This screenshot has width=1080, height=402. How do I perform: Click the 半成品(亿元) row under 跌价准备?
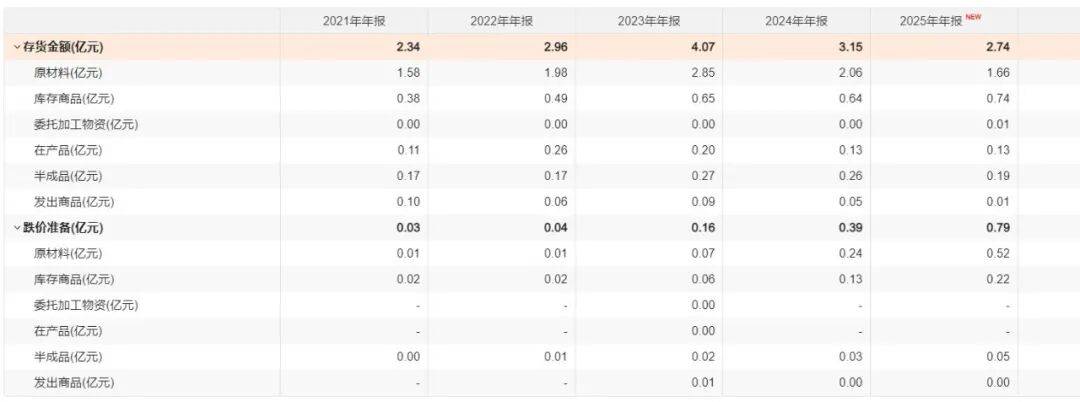pos(540,357)
